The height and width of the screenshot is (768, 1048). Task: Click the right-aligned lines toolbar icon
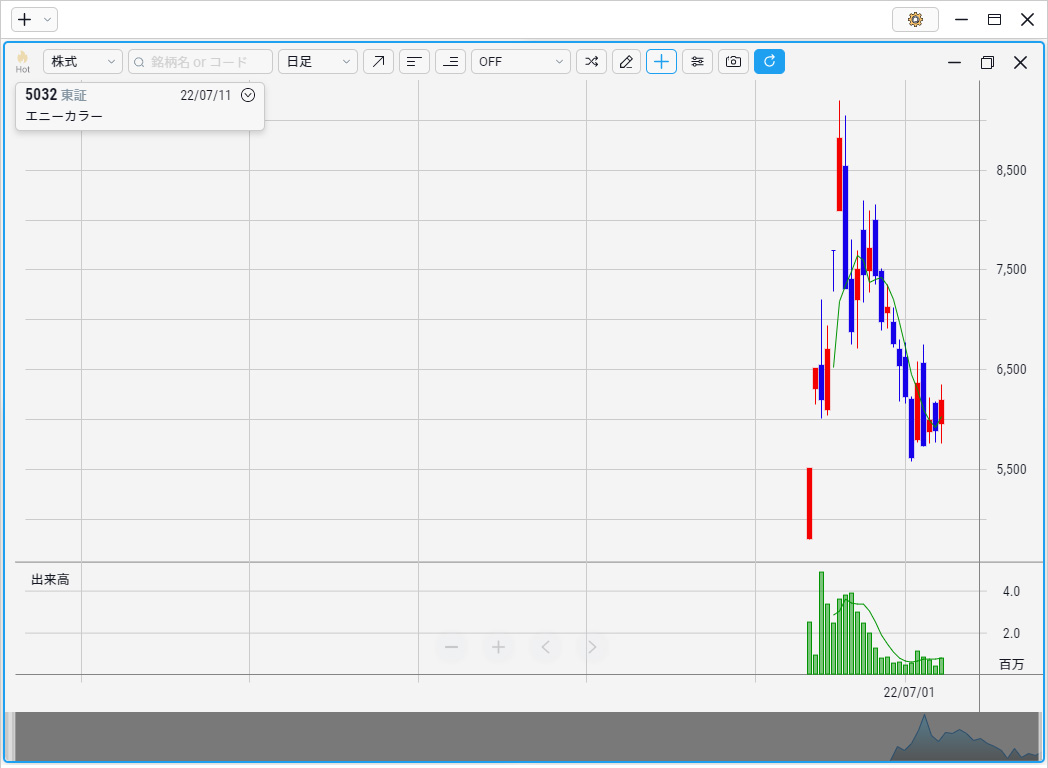pyautogui.click(x=450, y=61)
